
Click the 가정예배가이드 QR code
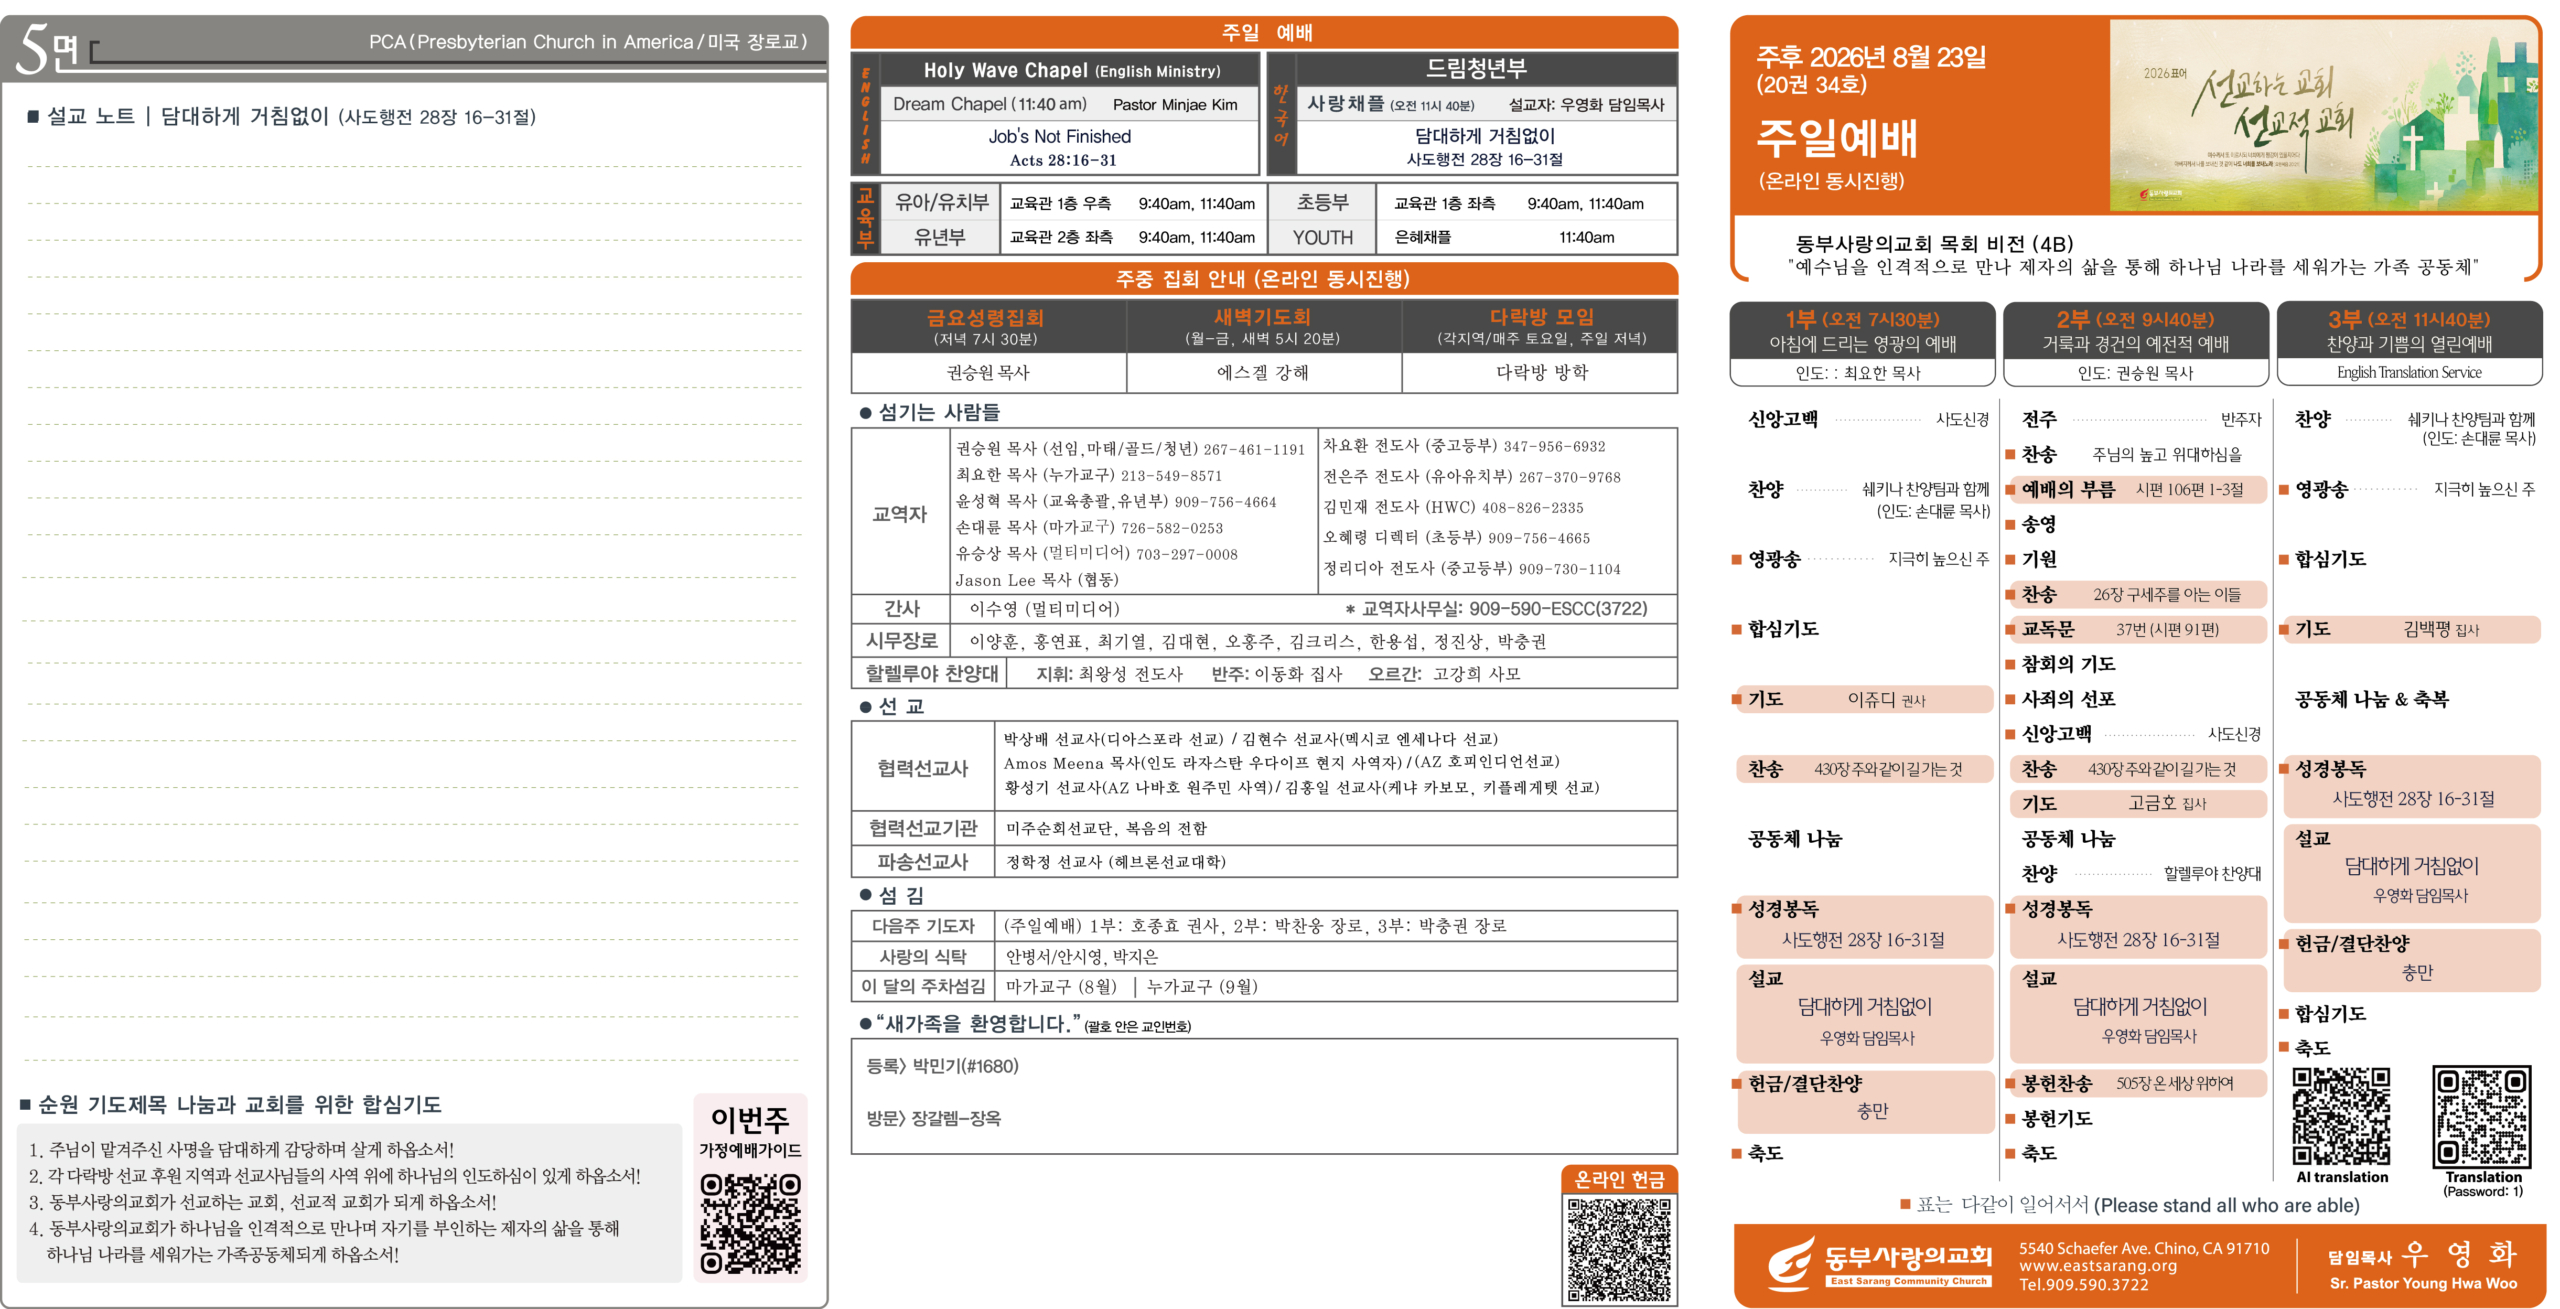point(750,1223)
